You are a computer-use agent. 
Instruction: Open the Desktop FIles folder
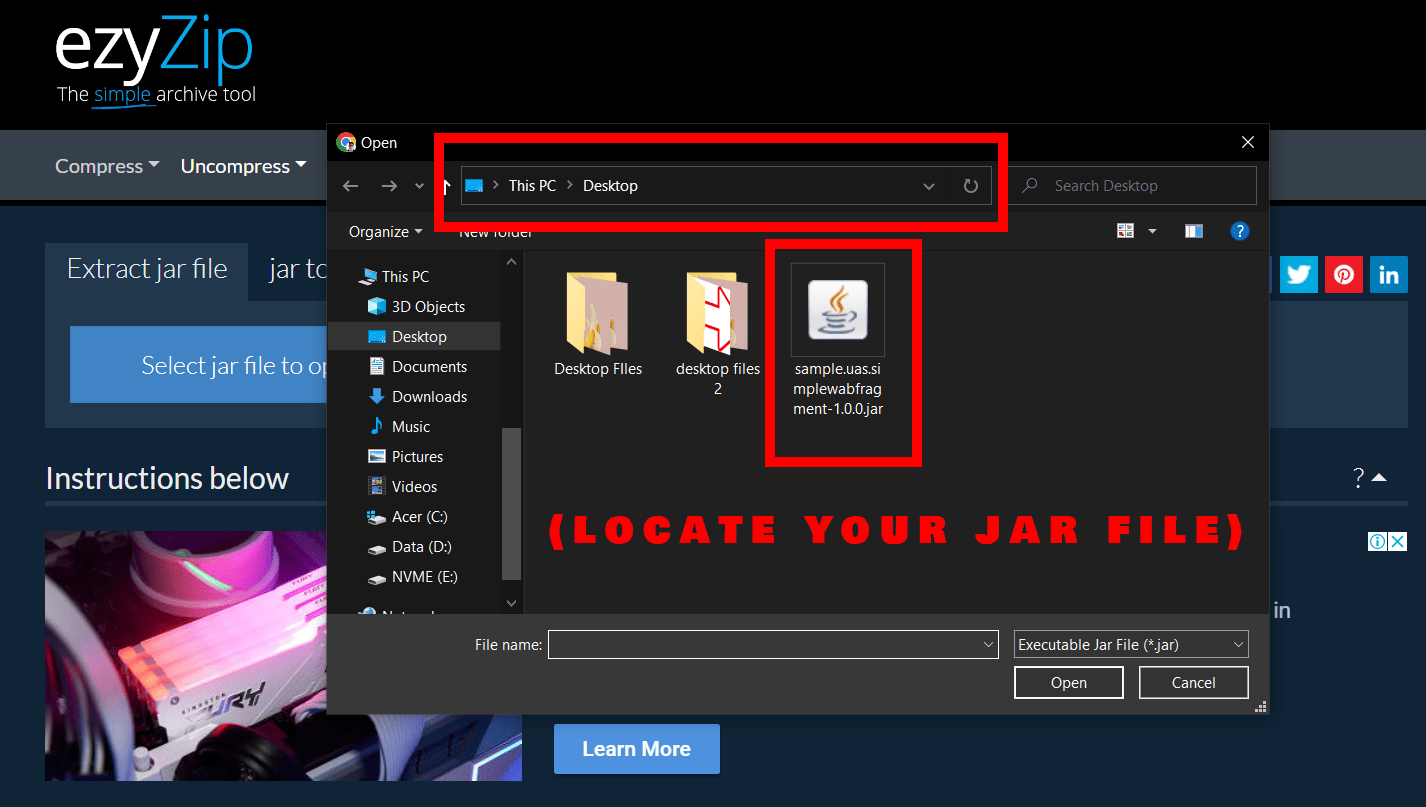(x=597, y=310)
